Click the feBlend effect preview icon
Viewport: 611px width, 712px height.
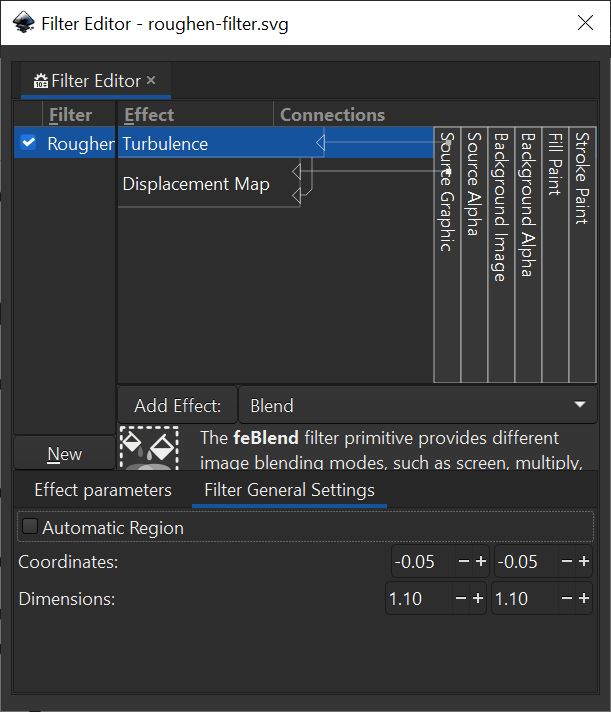148,448
